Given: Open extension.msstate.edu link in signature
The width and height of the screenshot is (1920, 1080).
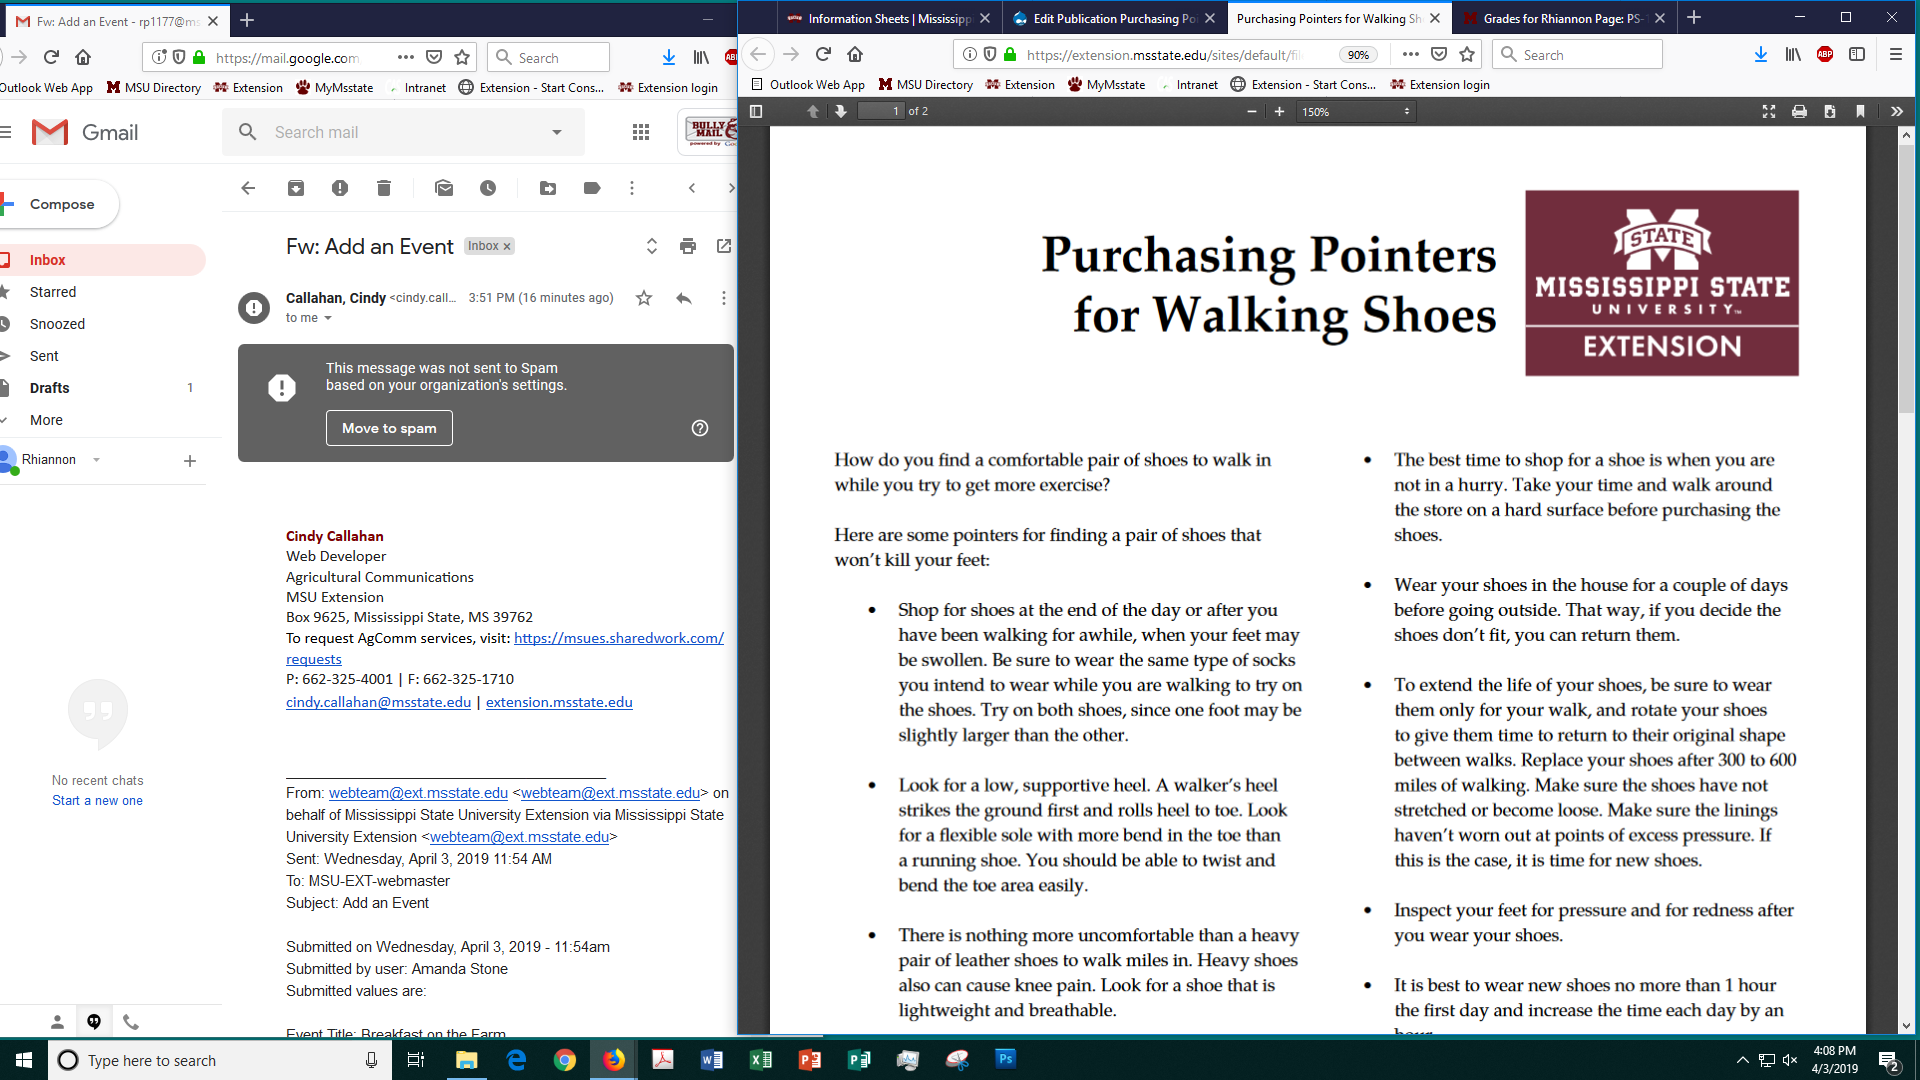Looking at the screenshot, I should coord(559,702).
